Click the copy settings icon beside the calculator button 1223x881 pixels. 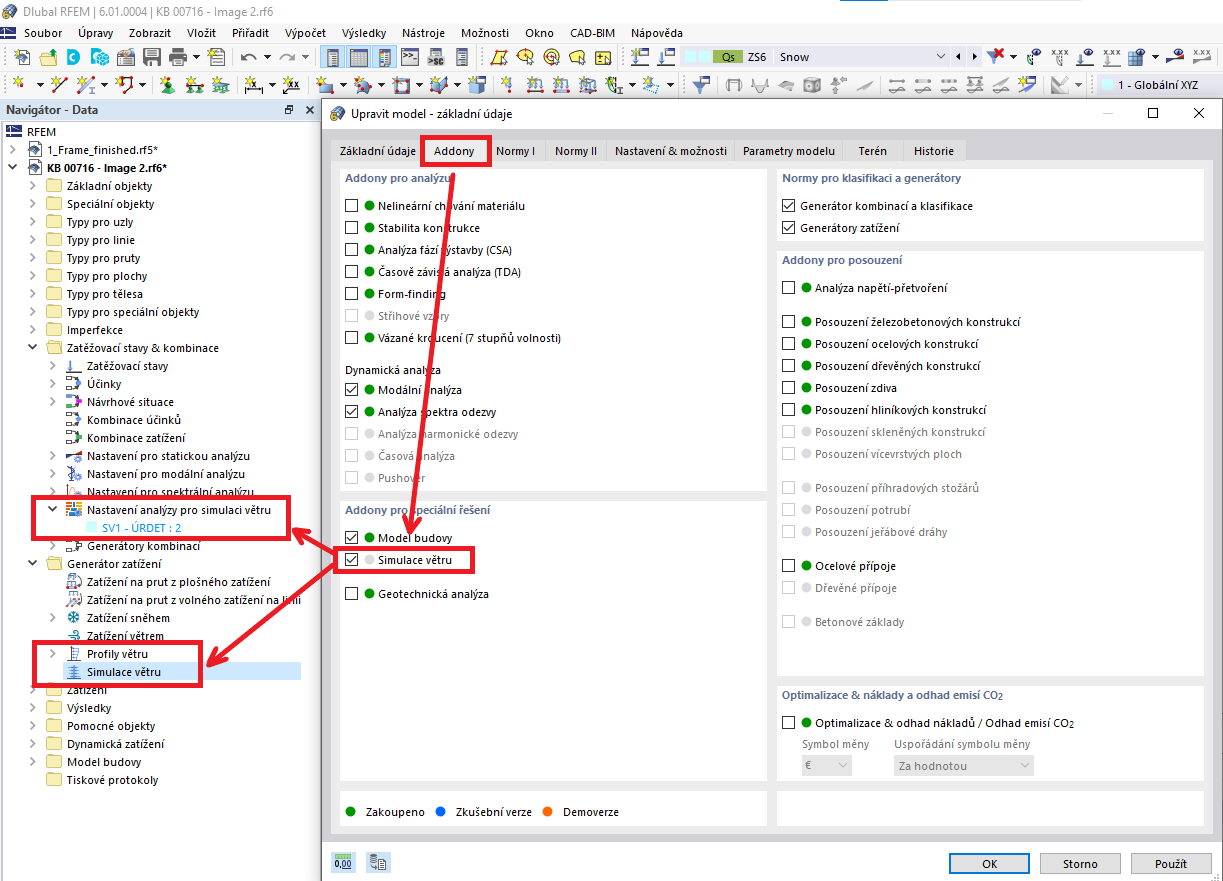(378, 862)
